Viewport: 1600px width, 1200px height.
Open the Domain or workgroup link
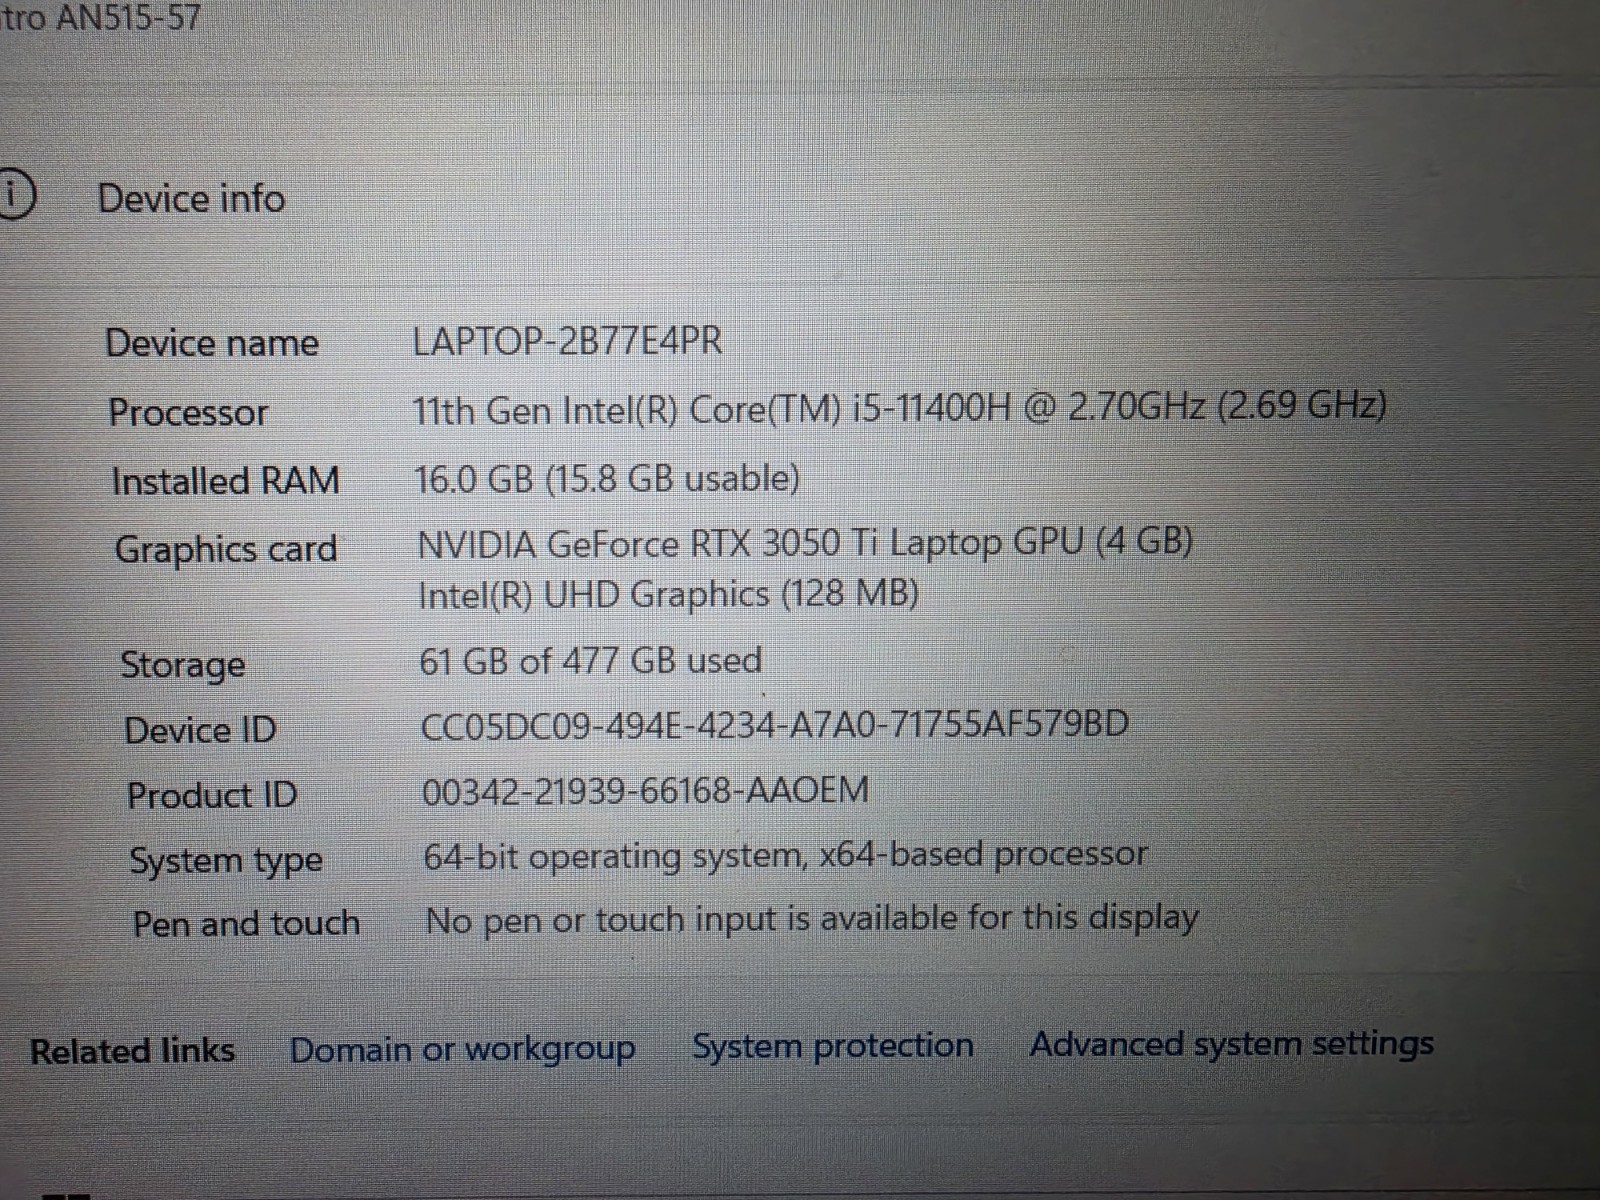coord(462,1051)
